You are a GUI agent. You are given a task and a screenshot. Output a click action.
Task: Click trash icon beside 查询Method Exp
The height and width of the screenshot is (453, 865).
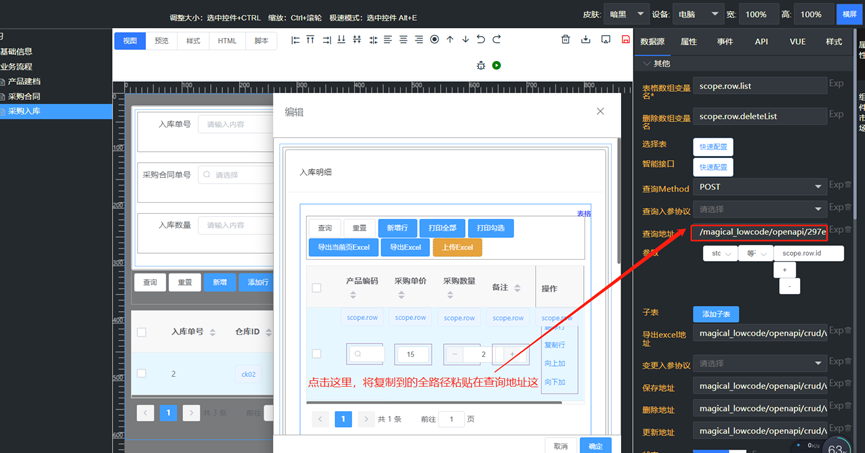click(848, 185)
